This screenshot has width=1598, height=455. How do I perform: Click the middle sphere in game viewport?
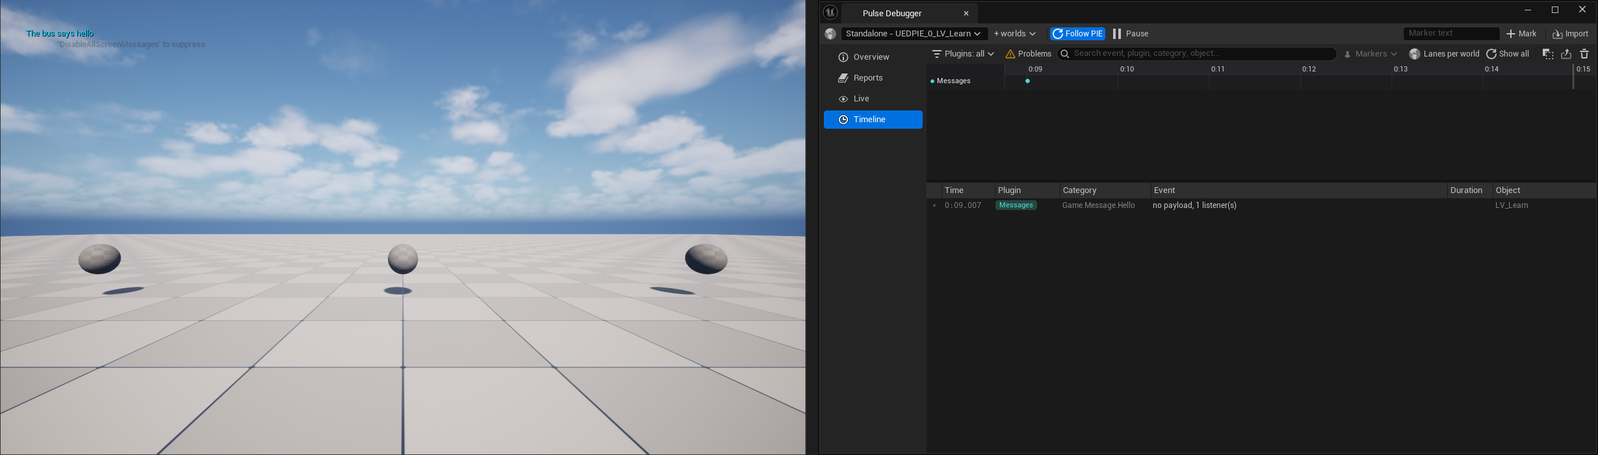(403, 258)
